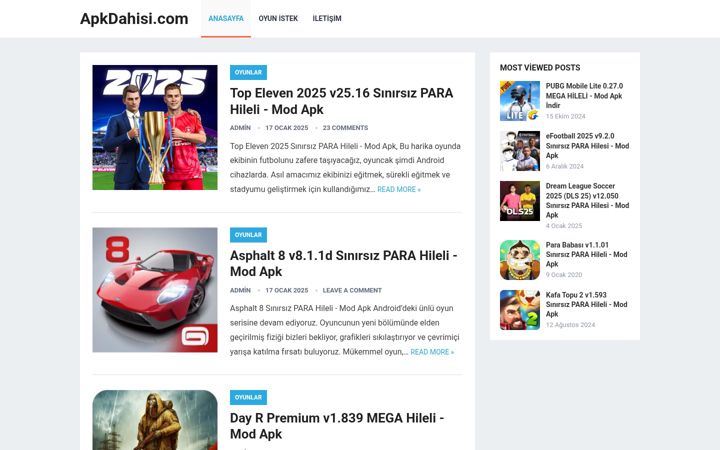Click date 9 Ocak 2020 under Para Babası
The height and width of the screenshot is (450, 720).
(564, 275)
